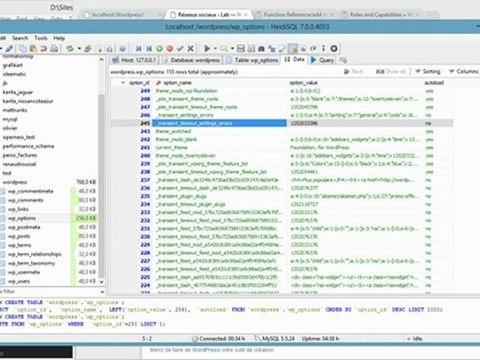The height and width of the screenshot is (360, 480).
Task: Close the Réseaux sociaux - Lab browser tab
Action: 246,15
